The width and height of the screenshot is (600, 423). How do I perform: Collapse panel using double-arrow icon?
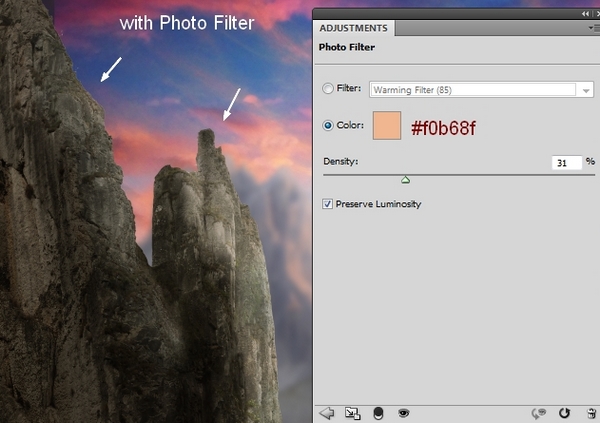pyautogui.click(x=583, y=13)
